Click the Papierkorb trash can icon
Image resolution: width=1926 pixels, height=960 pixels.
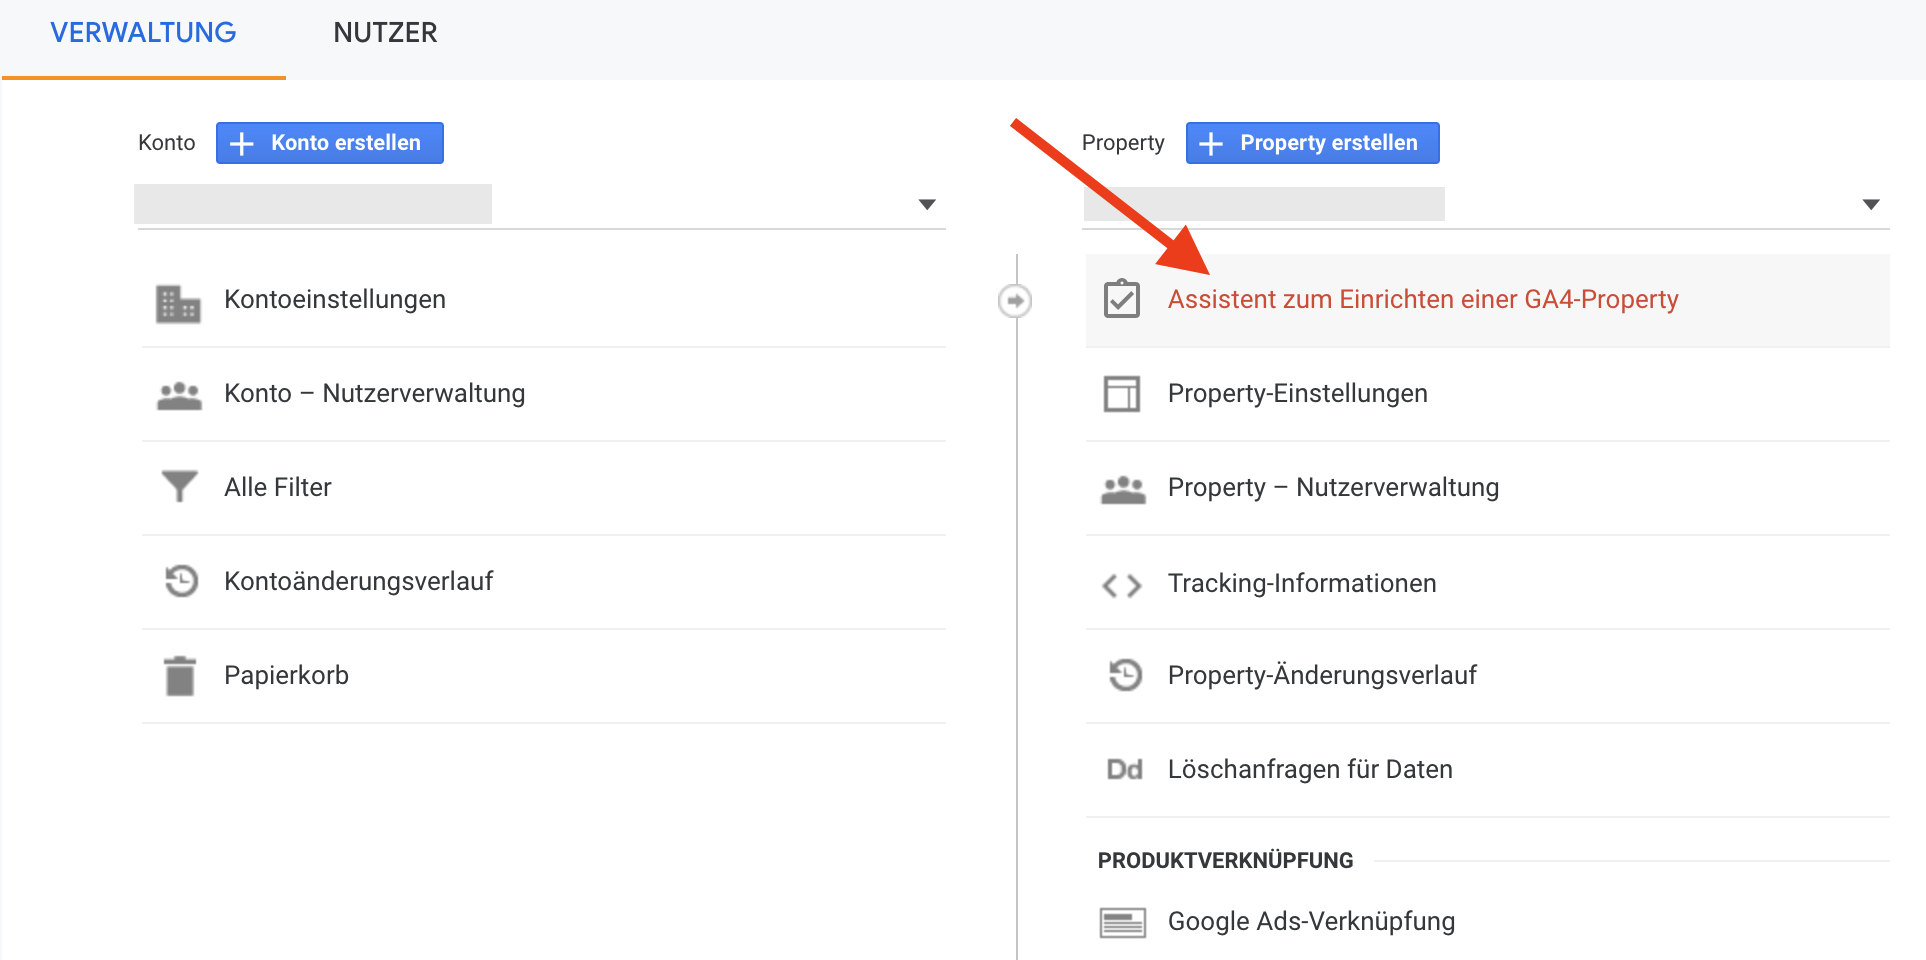180,676
